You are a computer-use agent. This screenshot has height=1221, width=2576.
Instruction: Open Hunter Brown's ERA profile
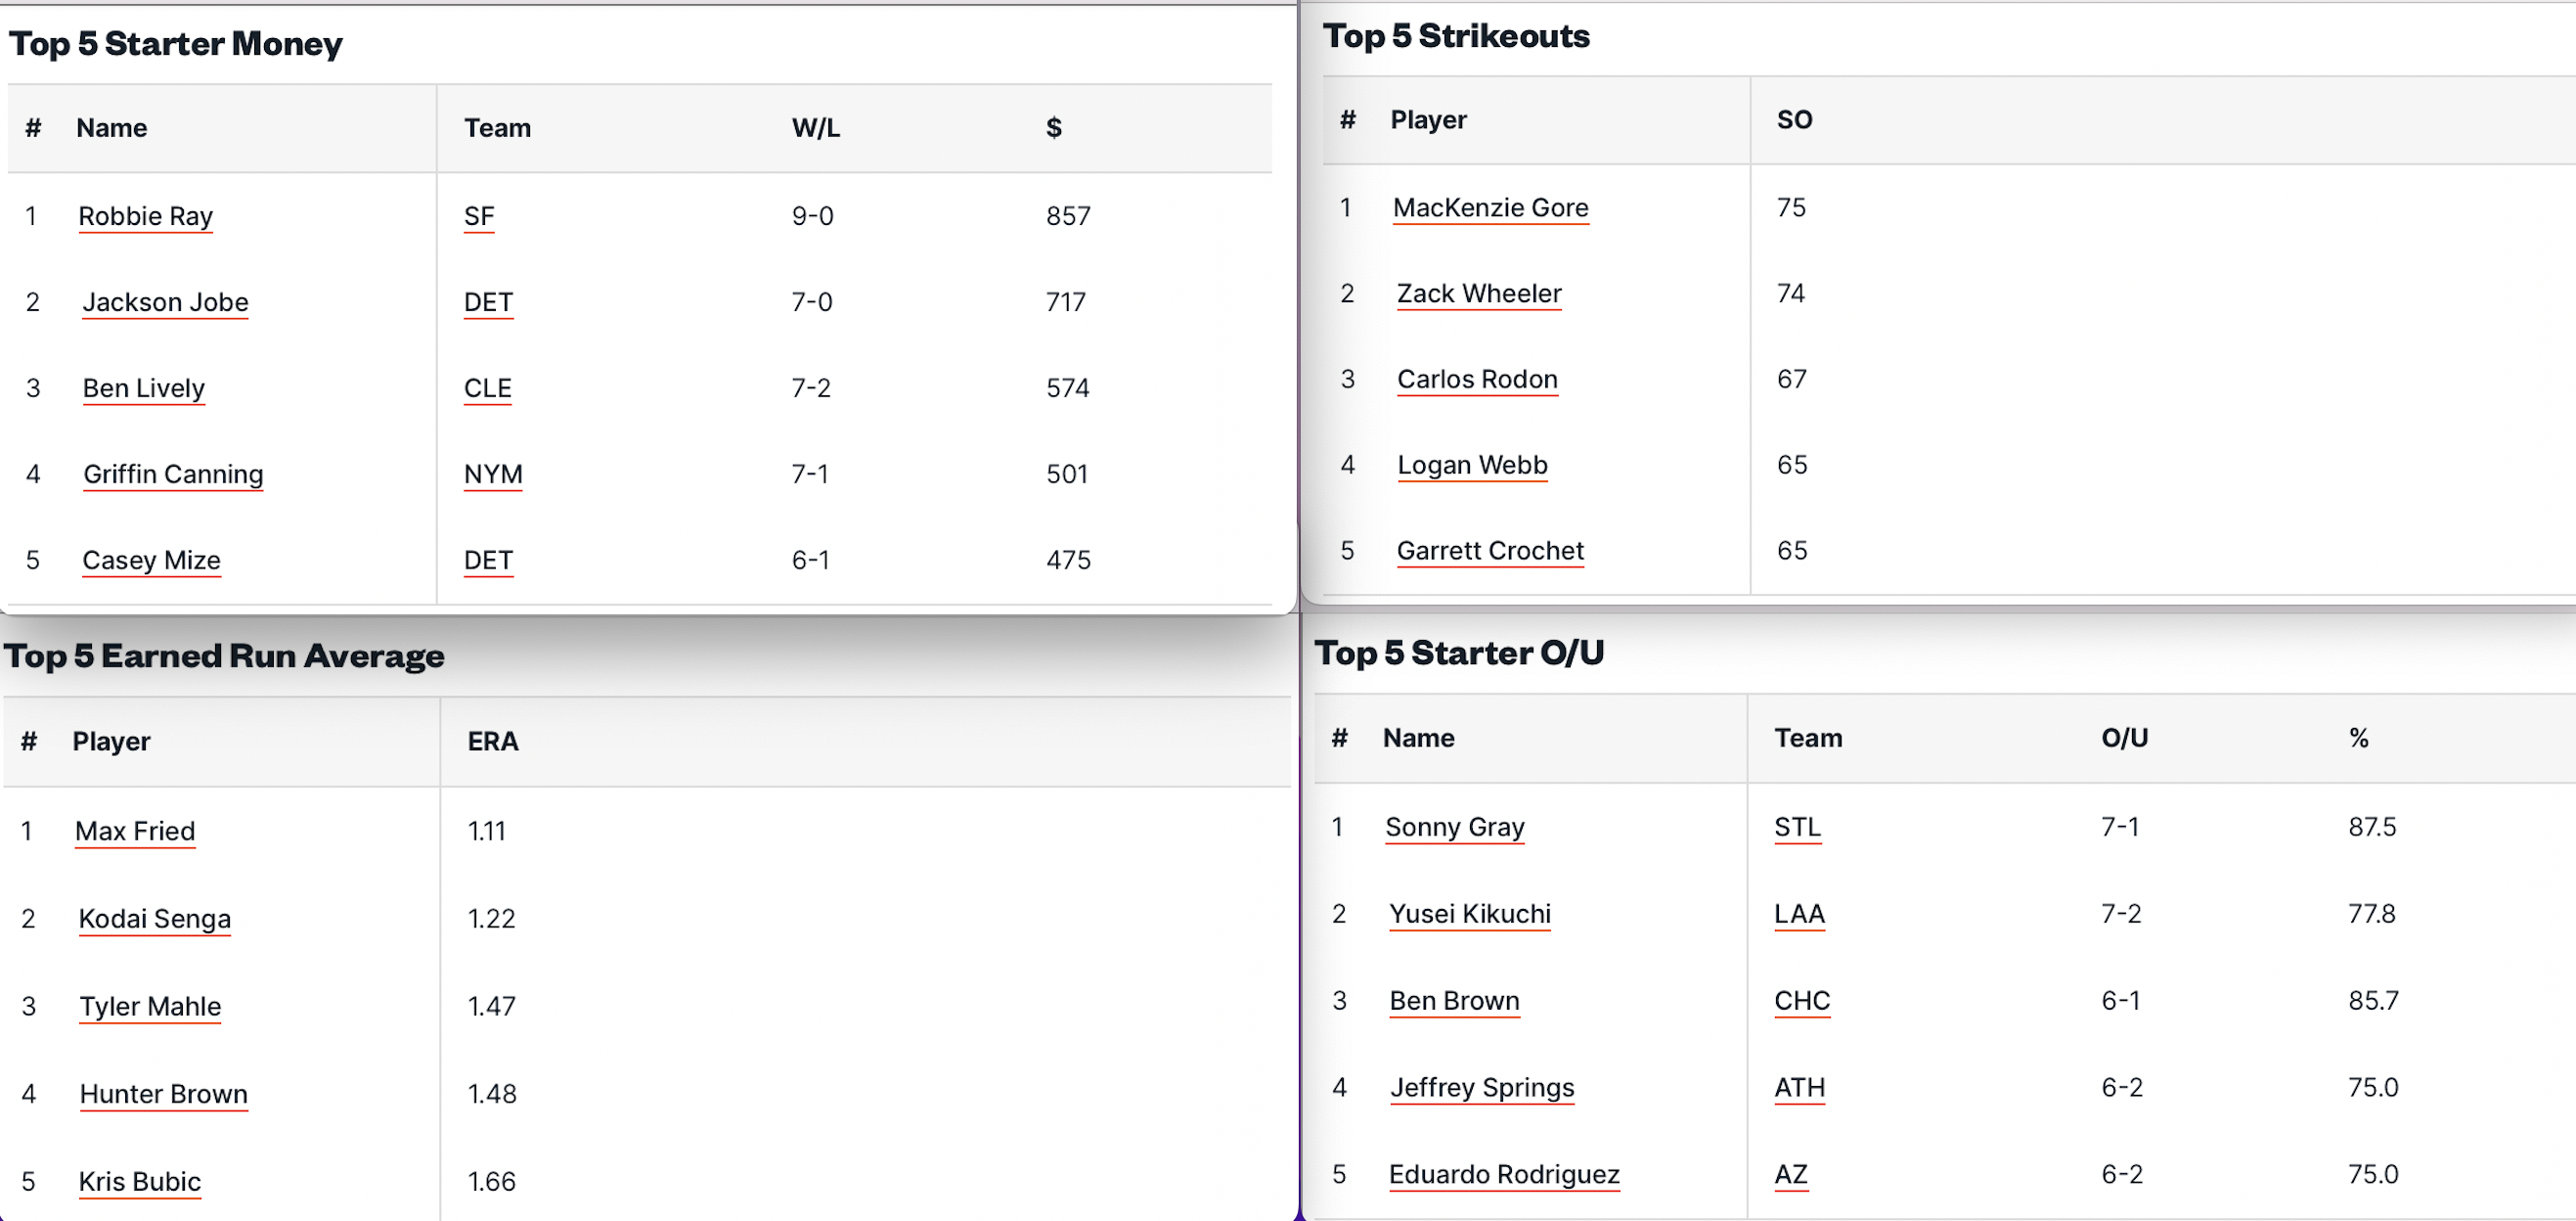(x=163, y=1094)
